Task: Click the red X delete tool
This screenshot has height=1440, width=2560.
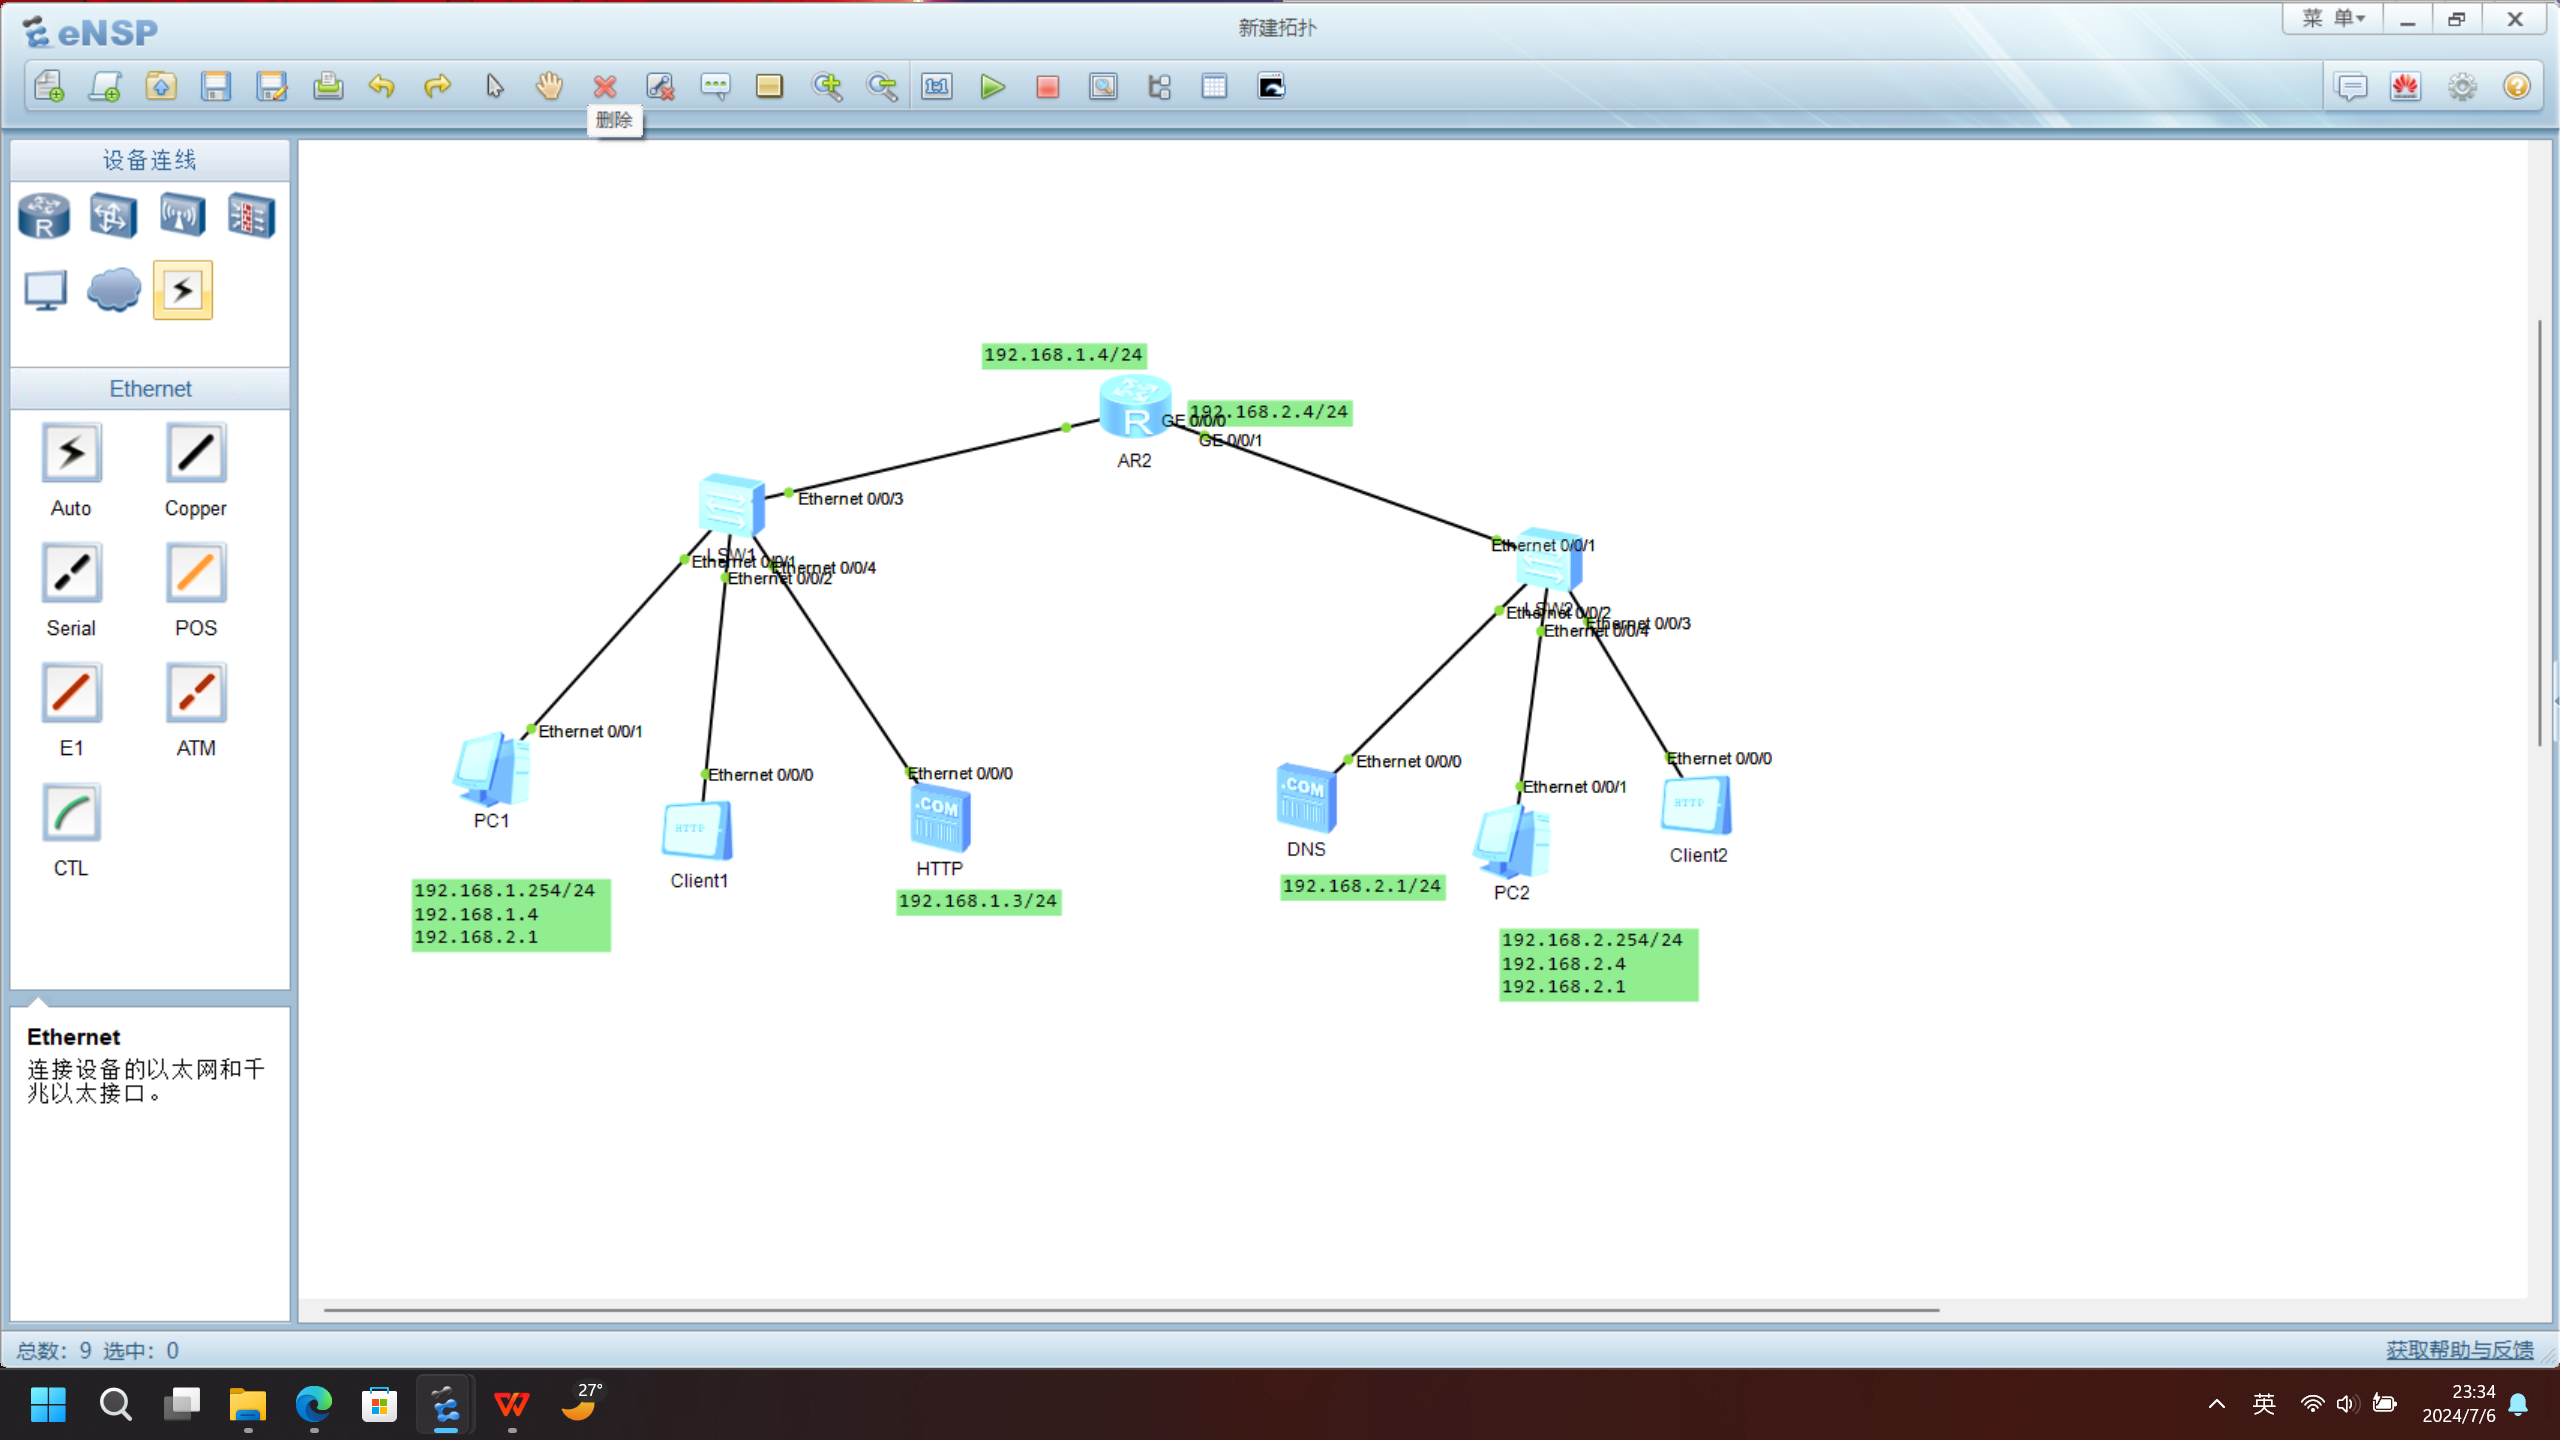Action: (x=604, y=87)
